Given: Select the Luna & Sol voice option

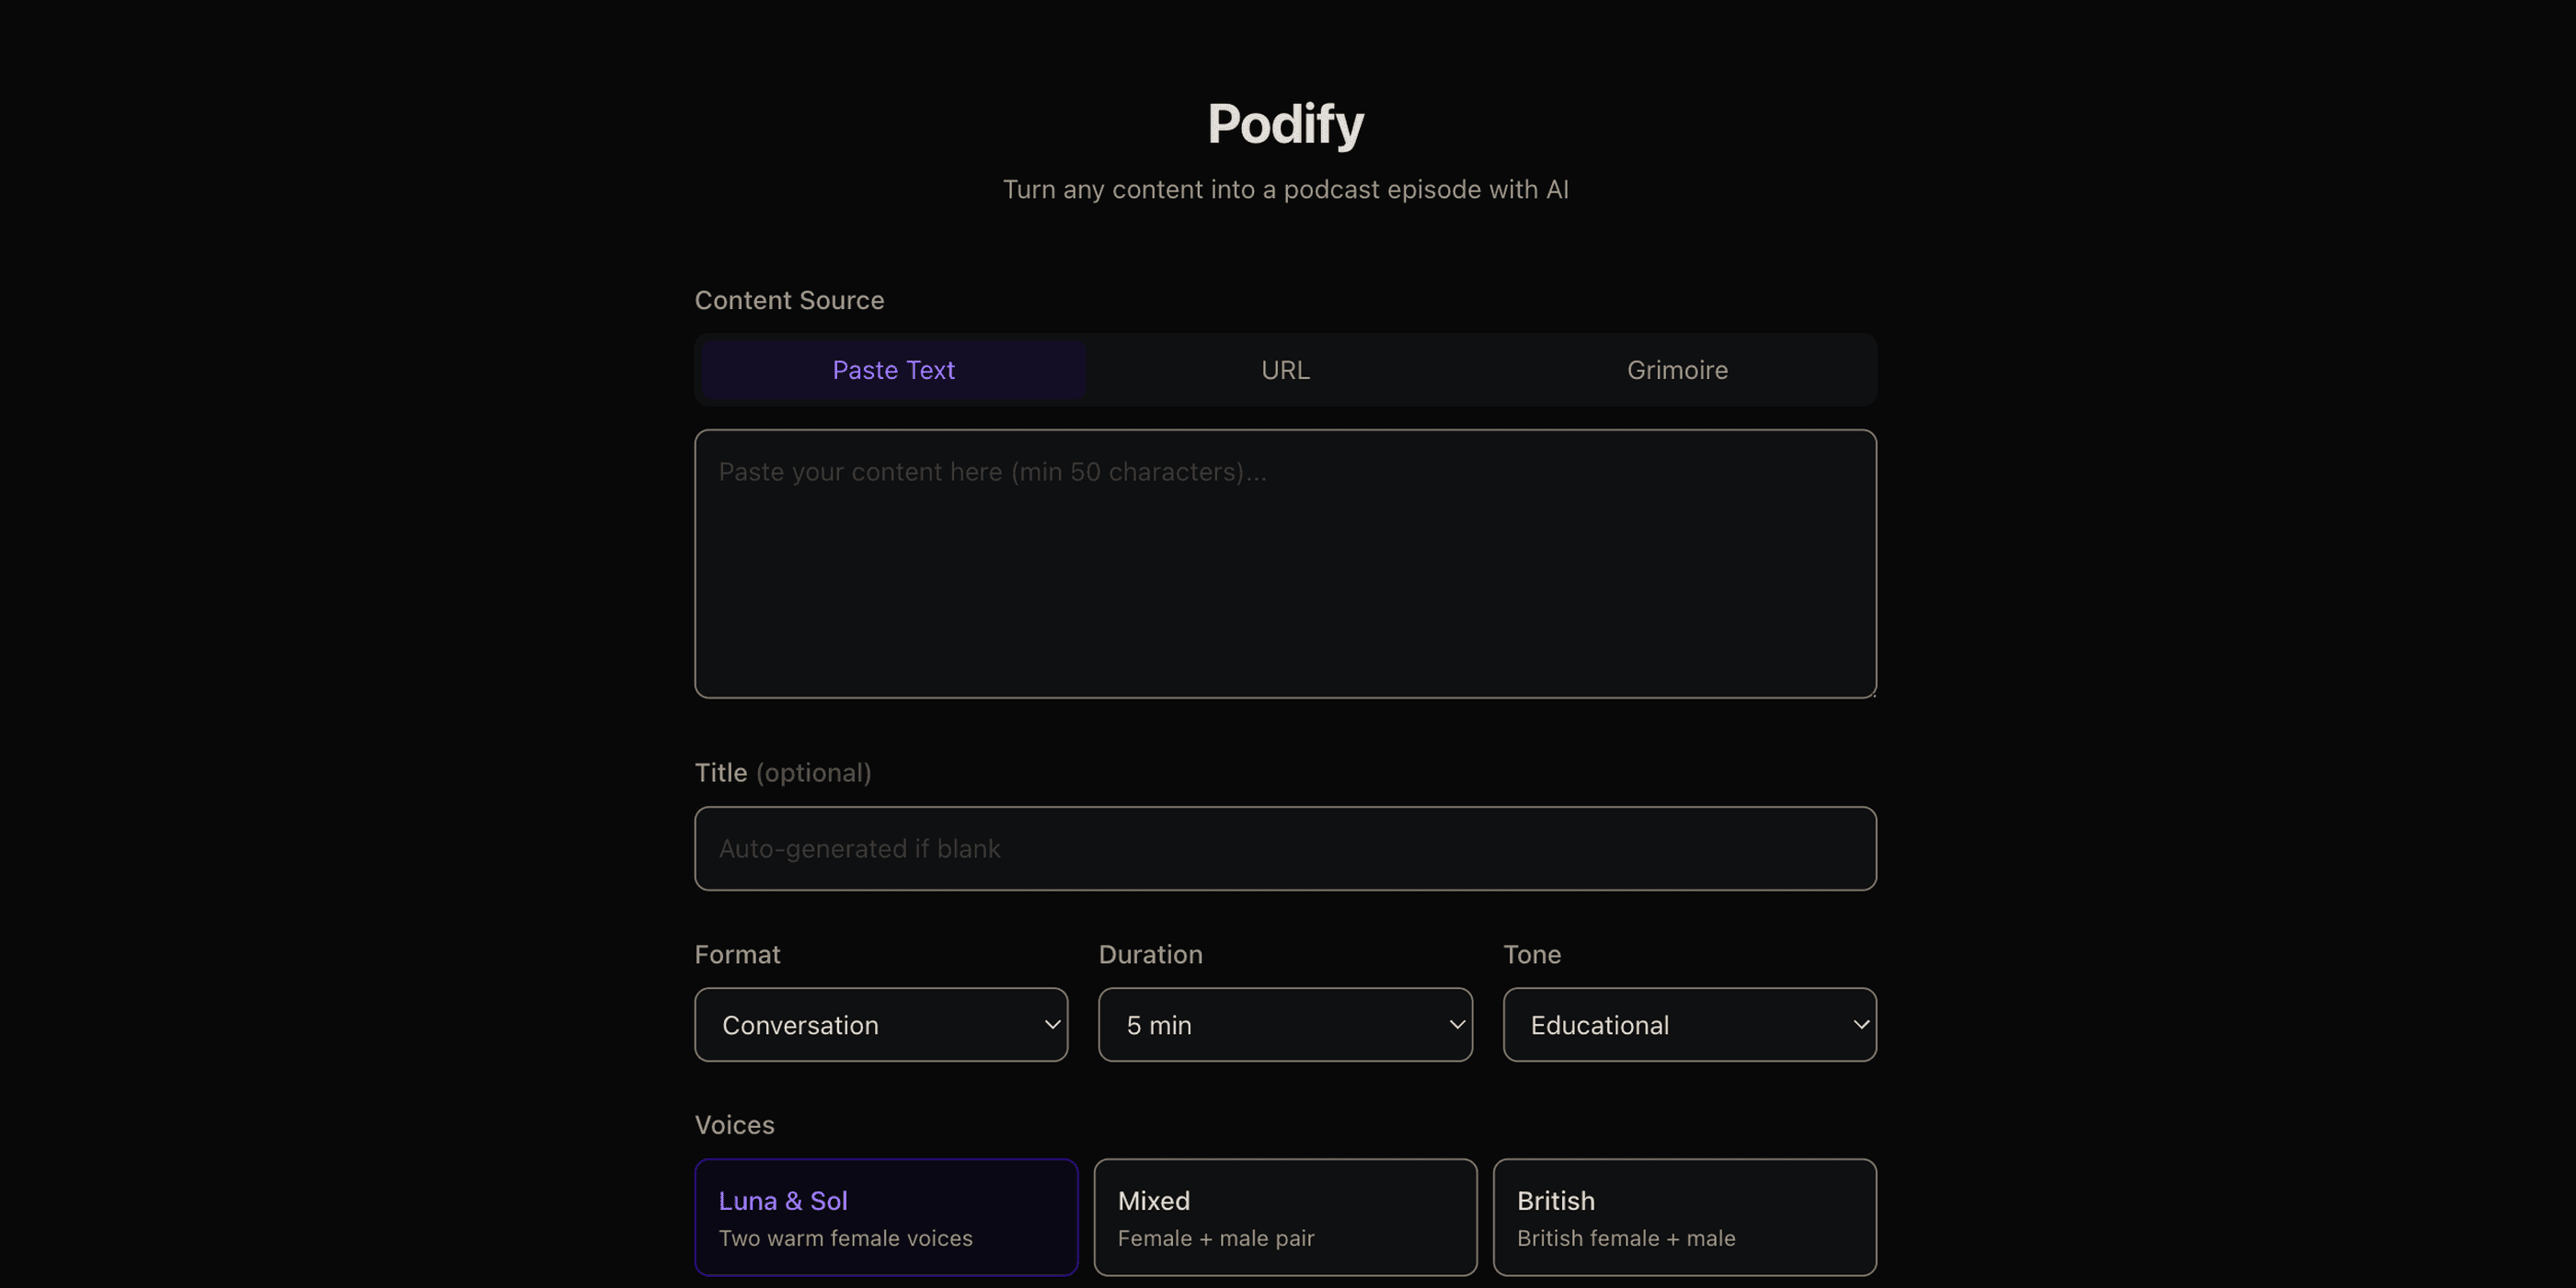Looking at the screenshot, I should pyautogui.click(x=885, y=1216).
